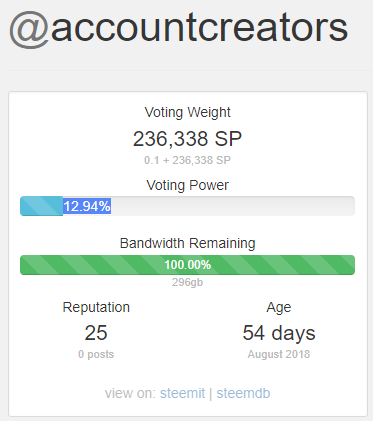
Task: Click the 54 days account age
Action: (279, 333)
